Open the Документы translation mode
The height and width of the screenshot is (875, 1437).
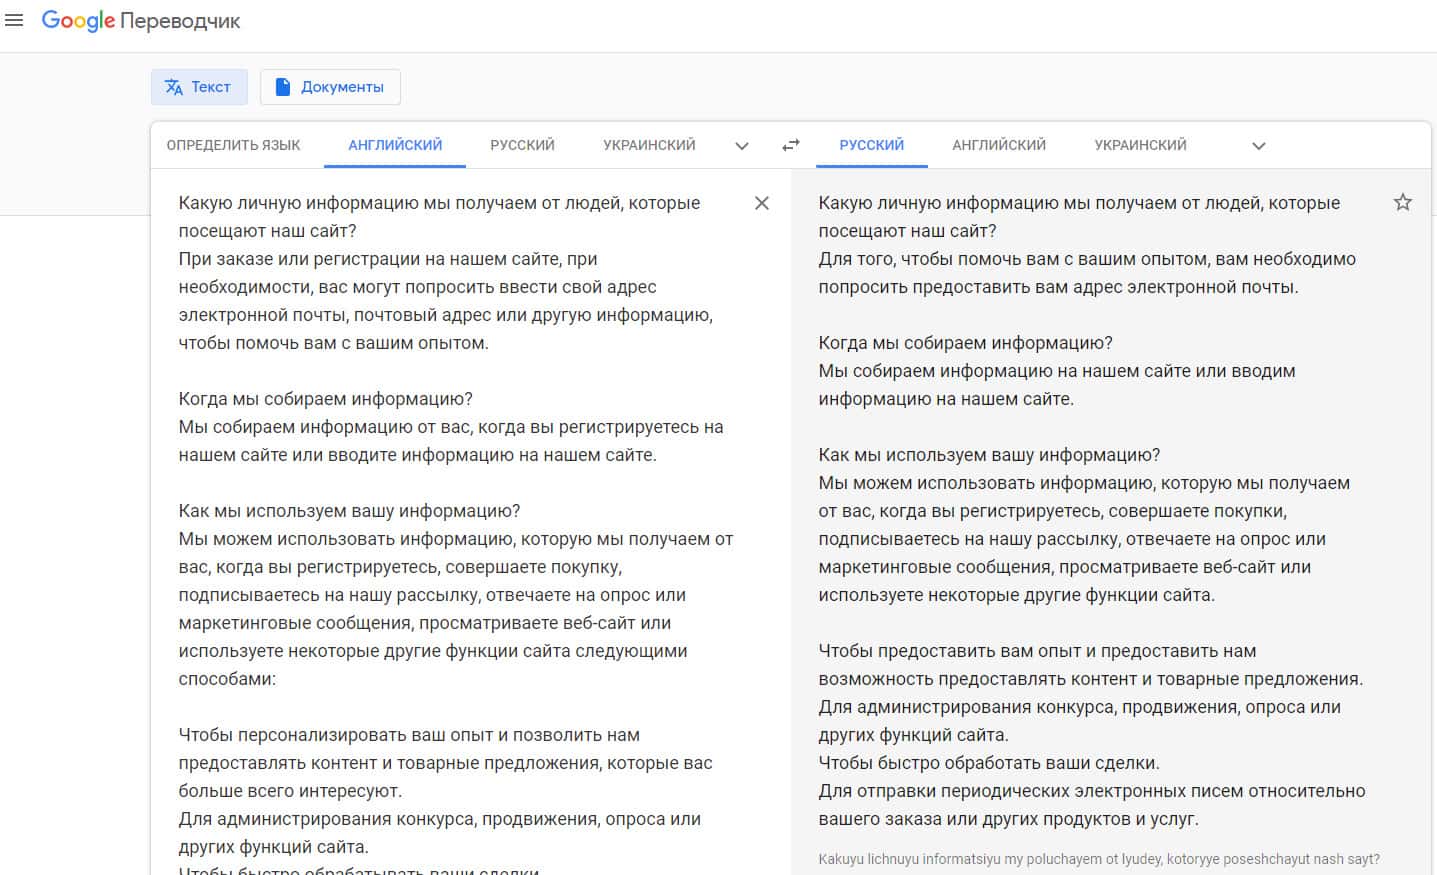[x=330, y=87]
